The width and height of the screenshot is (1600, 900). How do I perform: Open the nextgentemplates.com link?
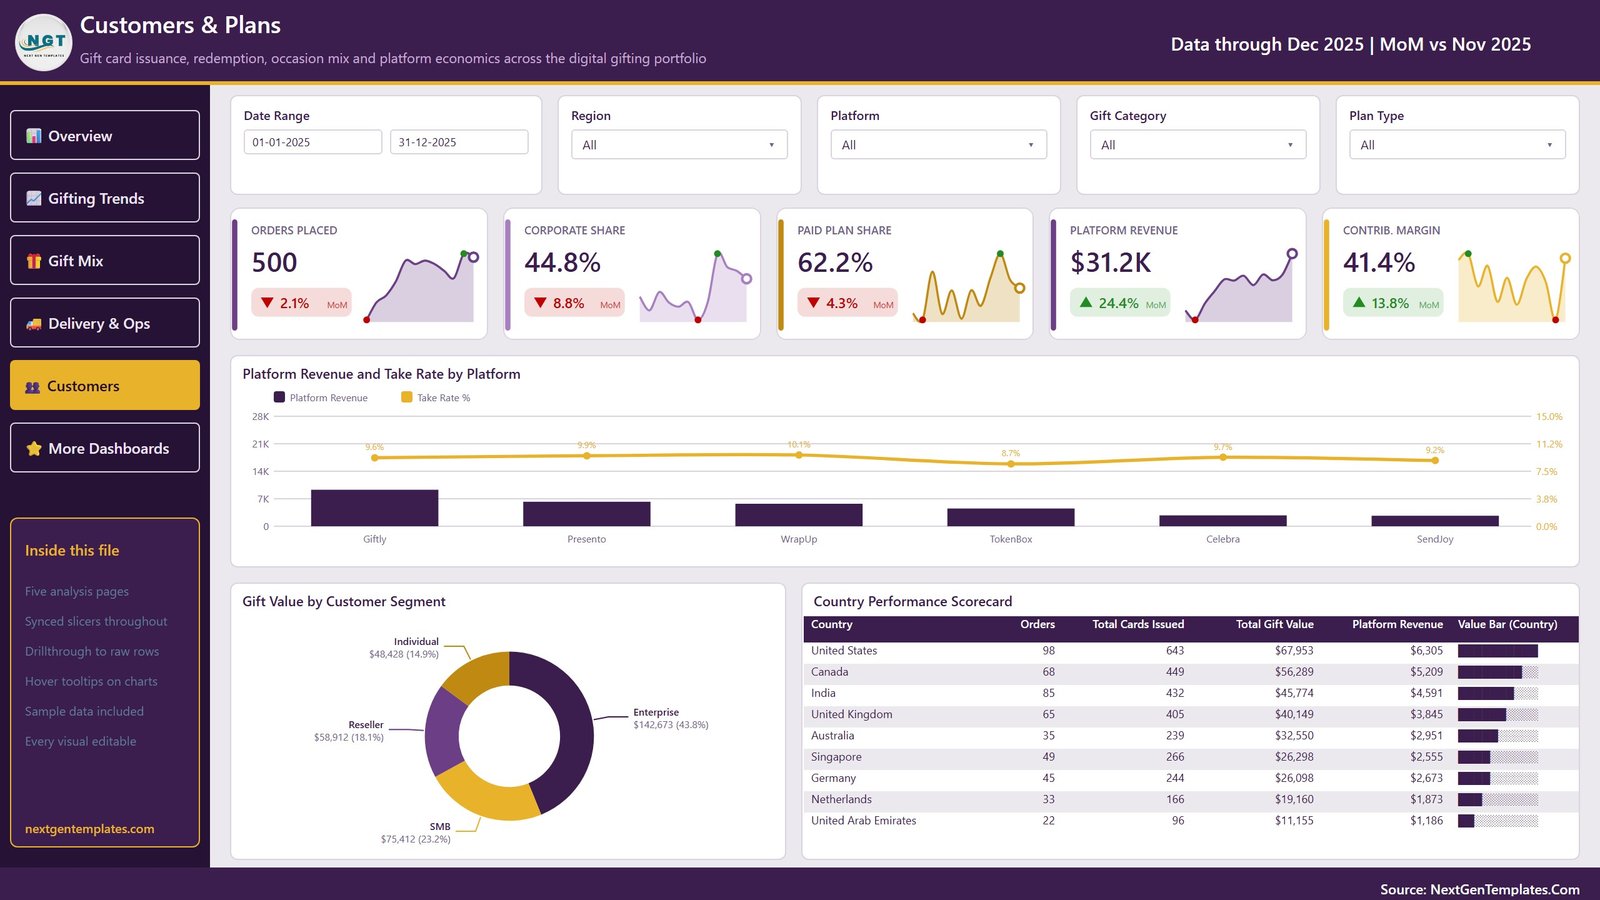point(90,829)
